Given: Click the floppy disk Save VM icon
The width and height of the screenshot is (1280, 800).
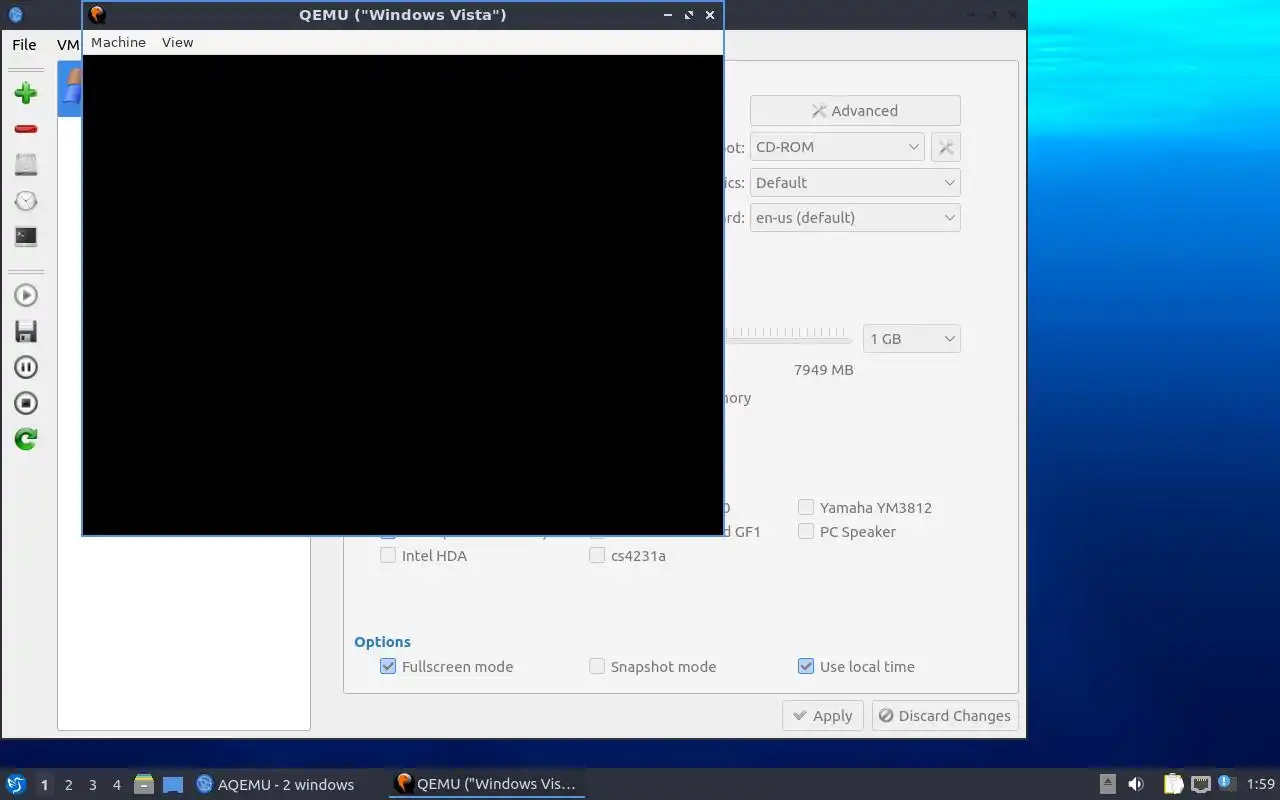Looking at the screenshot, I should tap(26, 331).
